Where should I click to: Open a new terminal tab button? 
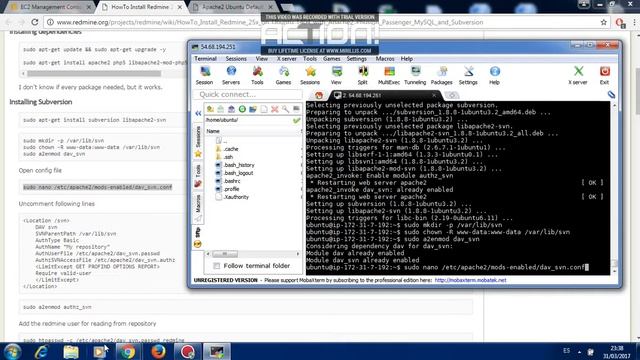(x=451, y=95)
